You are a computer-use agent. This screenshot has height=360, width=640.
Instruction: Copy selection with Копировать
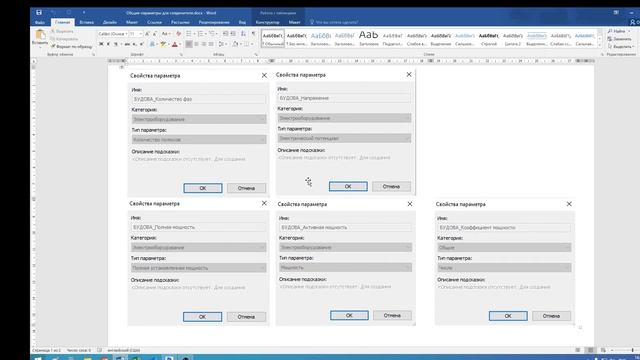click(64, 39)
